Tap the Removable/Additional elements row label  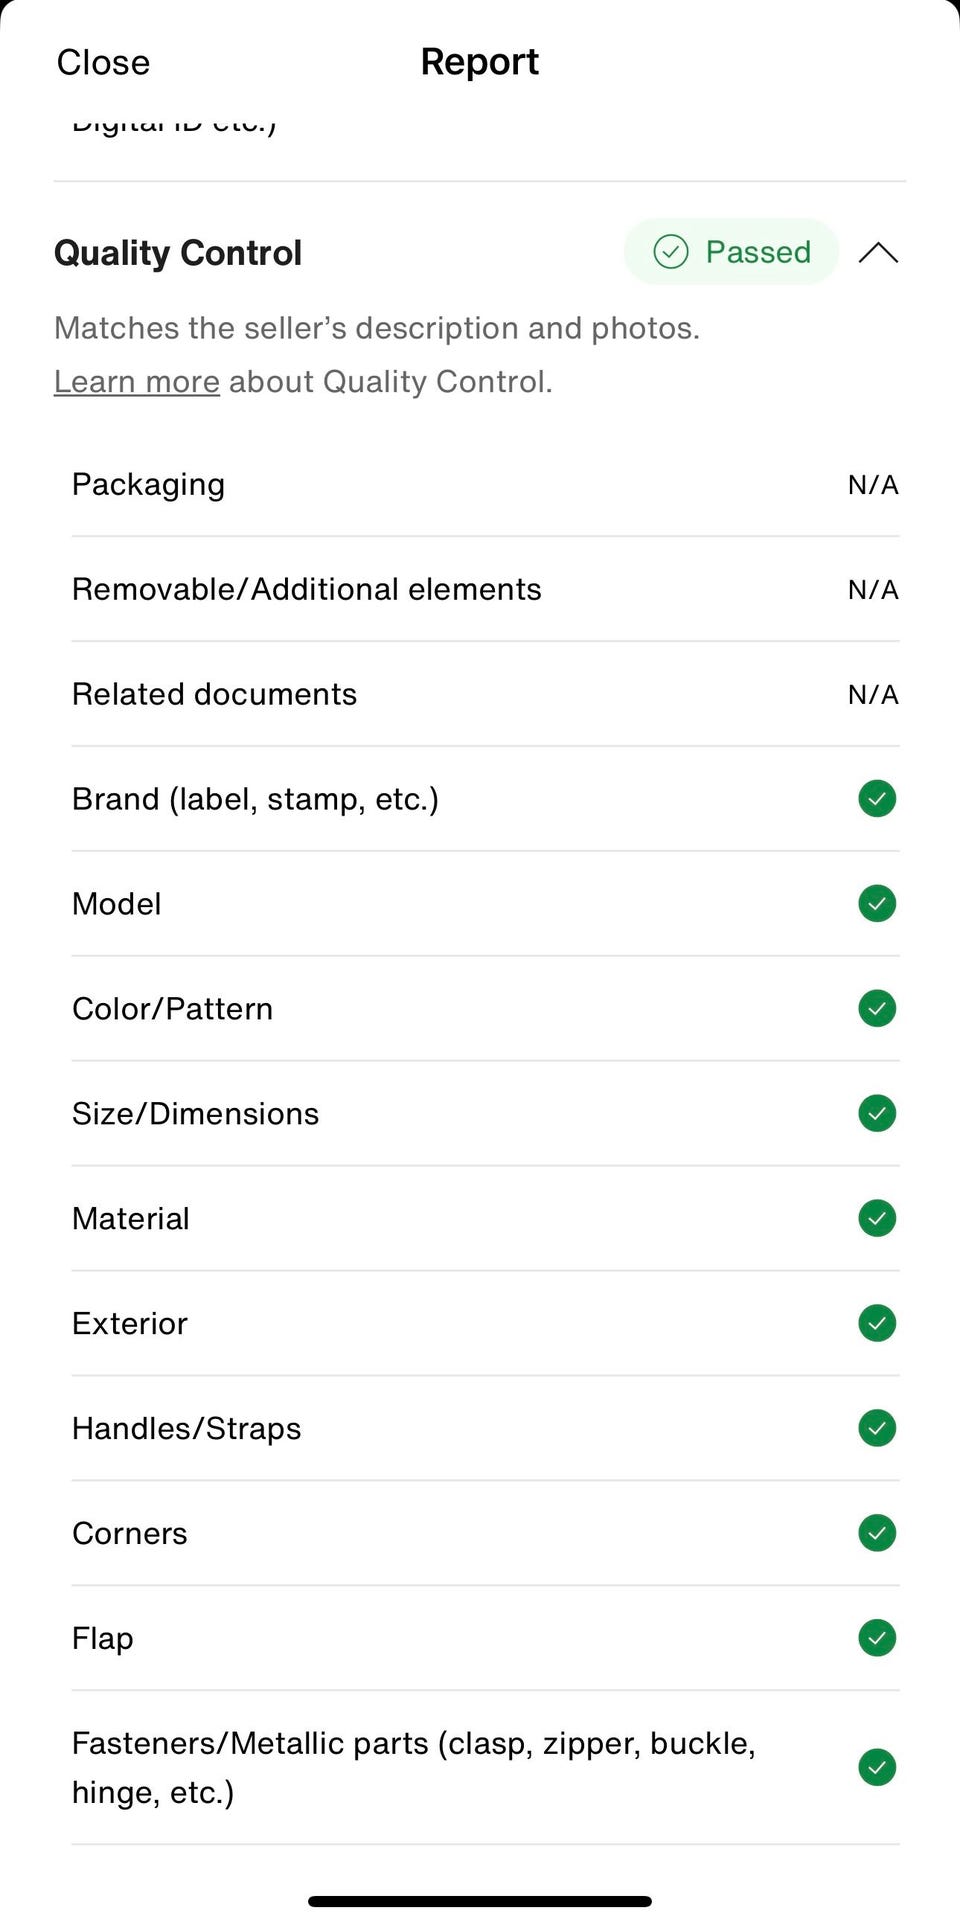[x=306, y=590]
